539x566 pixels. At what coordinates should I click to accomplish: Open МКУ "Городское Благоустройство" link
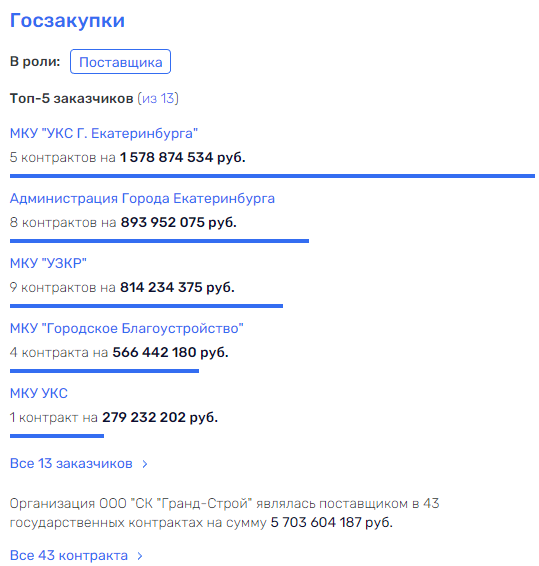127,328
